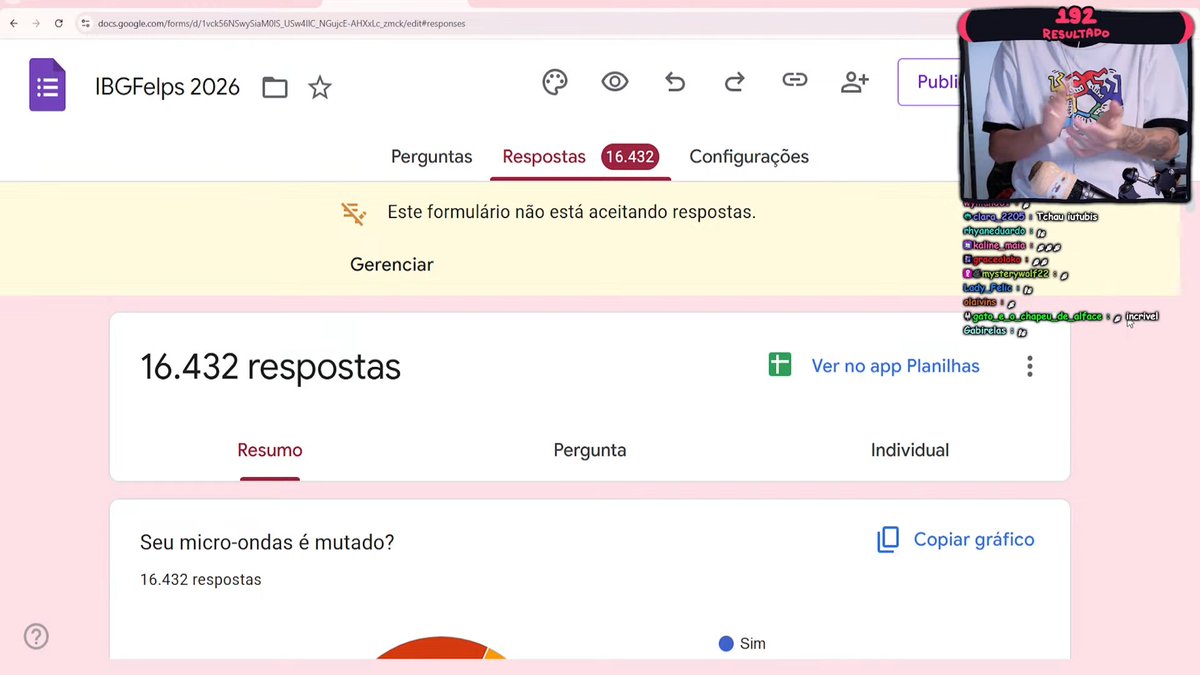
Task: Switch to the Individual responses view
Action: click(x=909, y=450)
